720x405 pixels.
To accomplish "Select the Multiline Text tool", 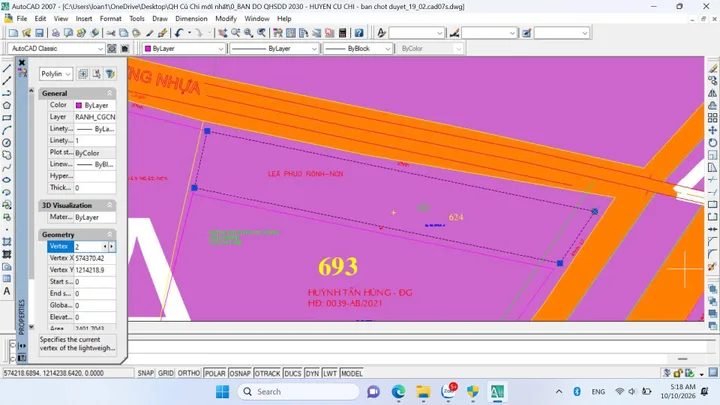I will pyautogui.click(x=7, y=291).
